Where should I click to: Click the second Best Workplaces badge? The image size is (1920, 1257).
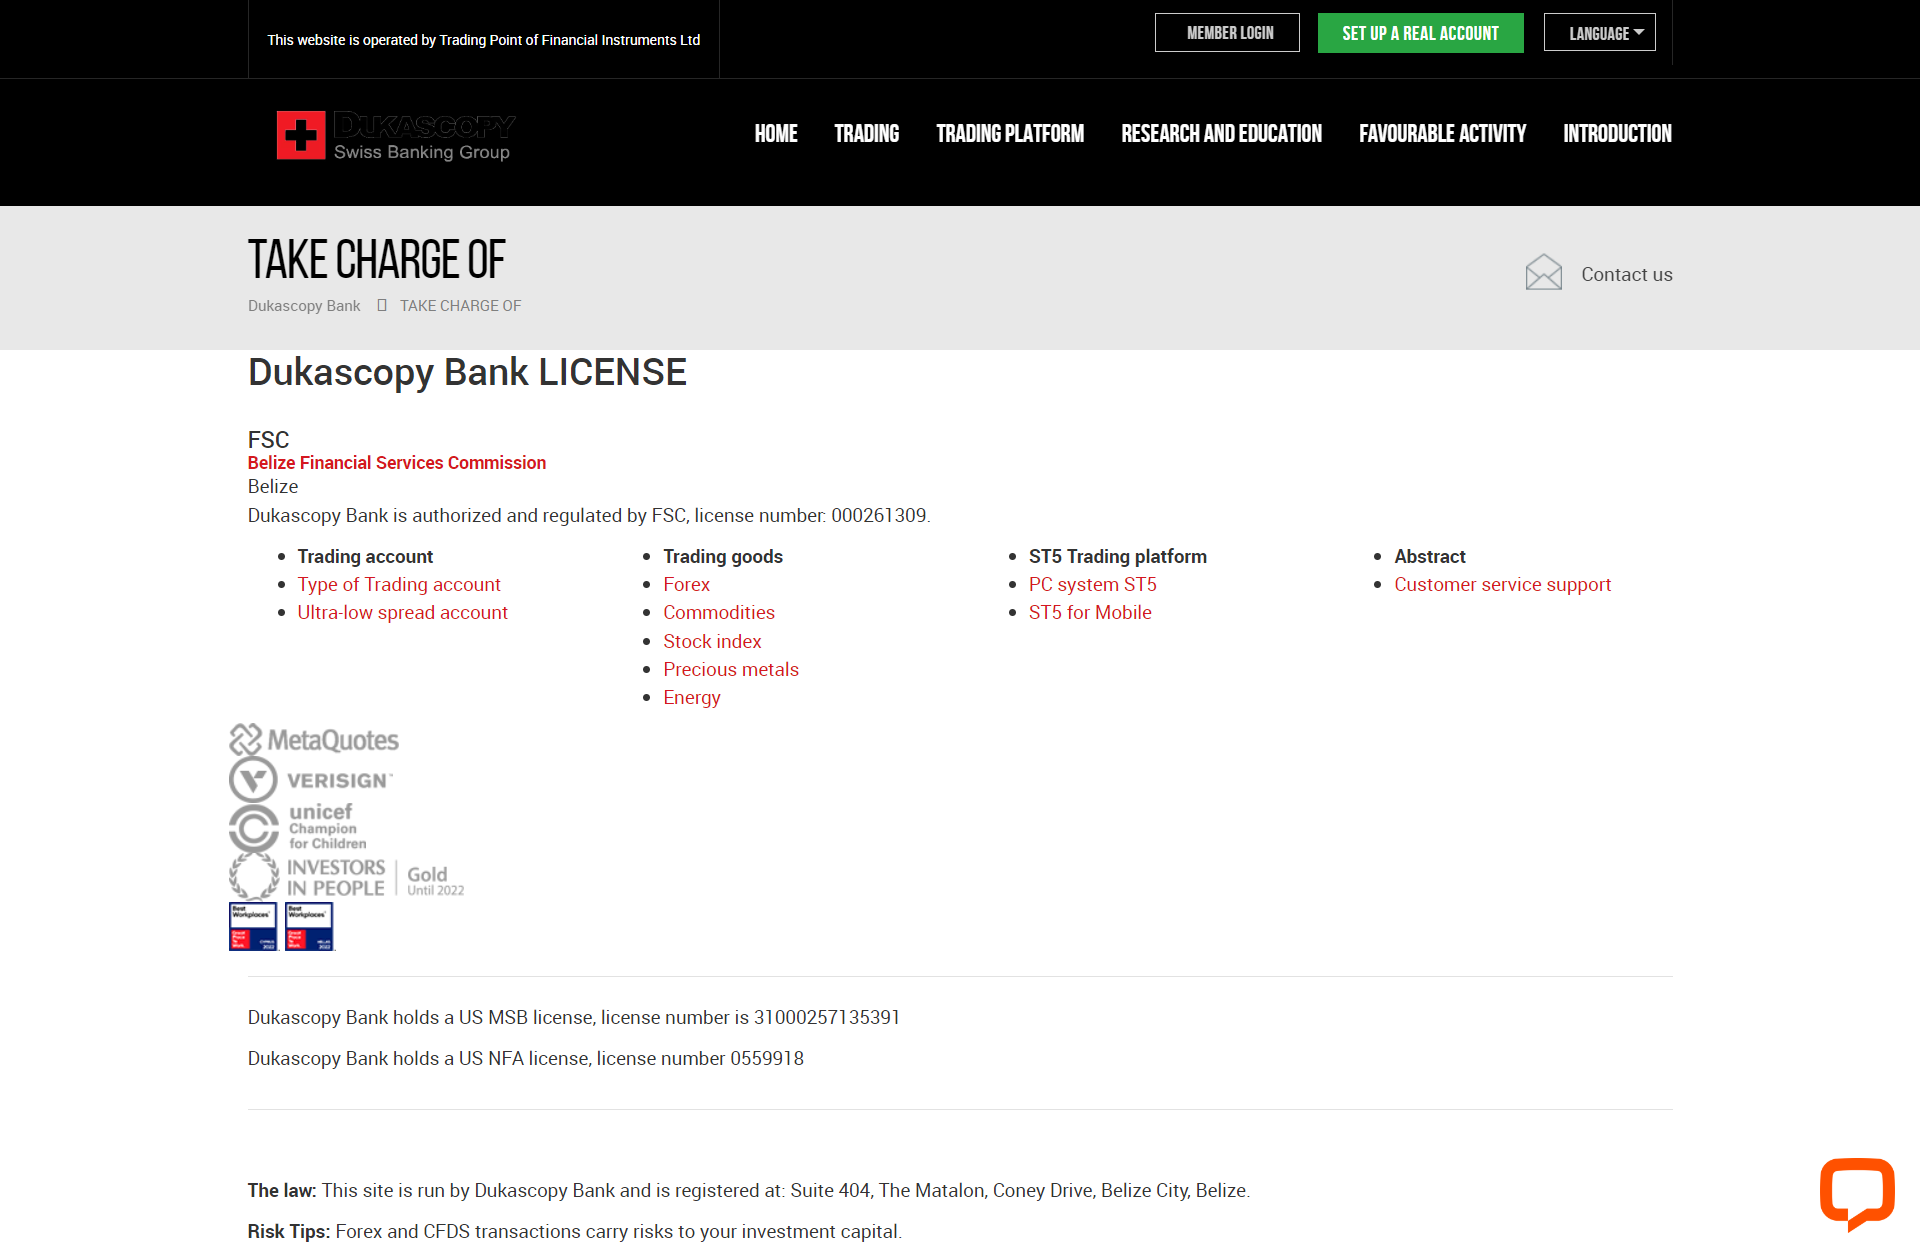(309, 926)
